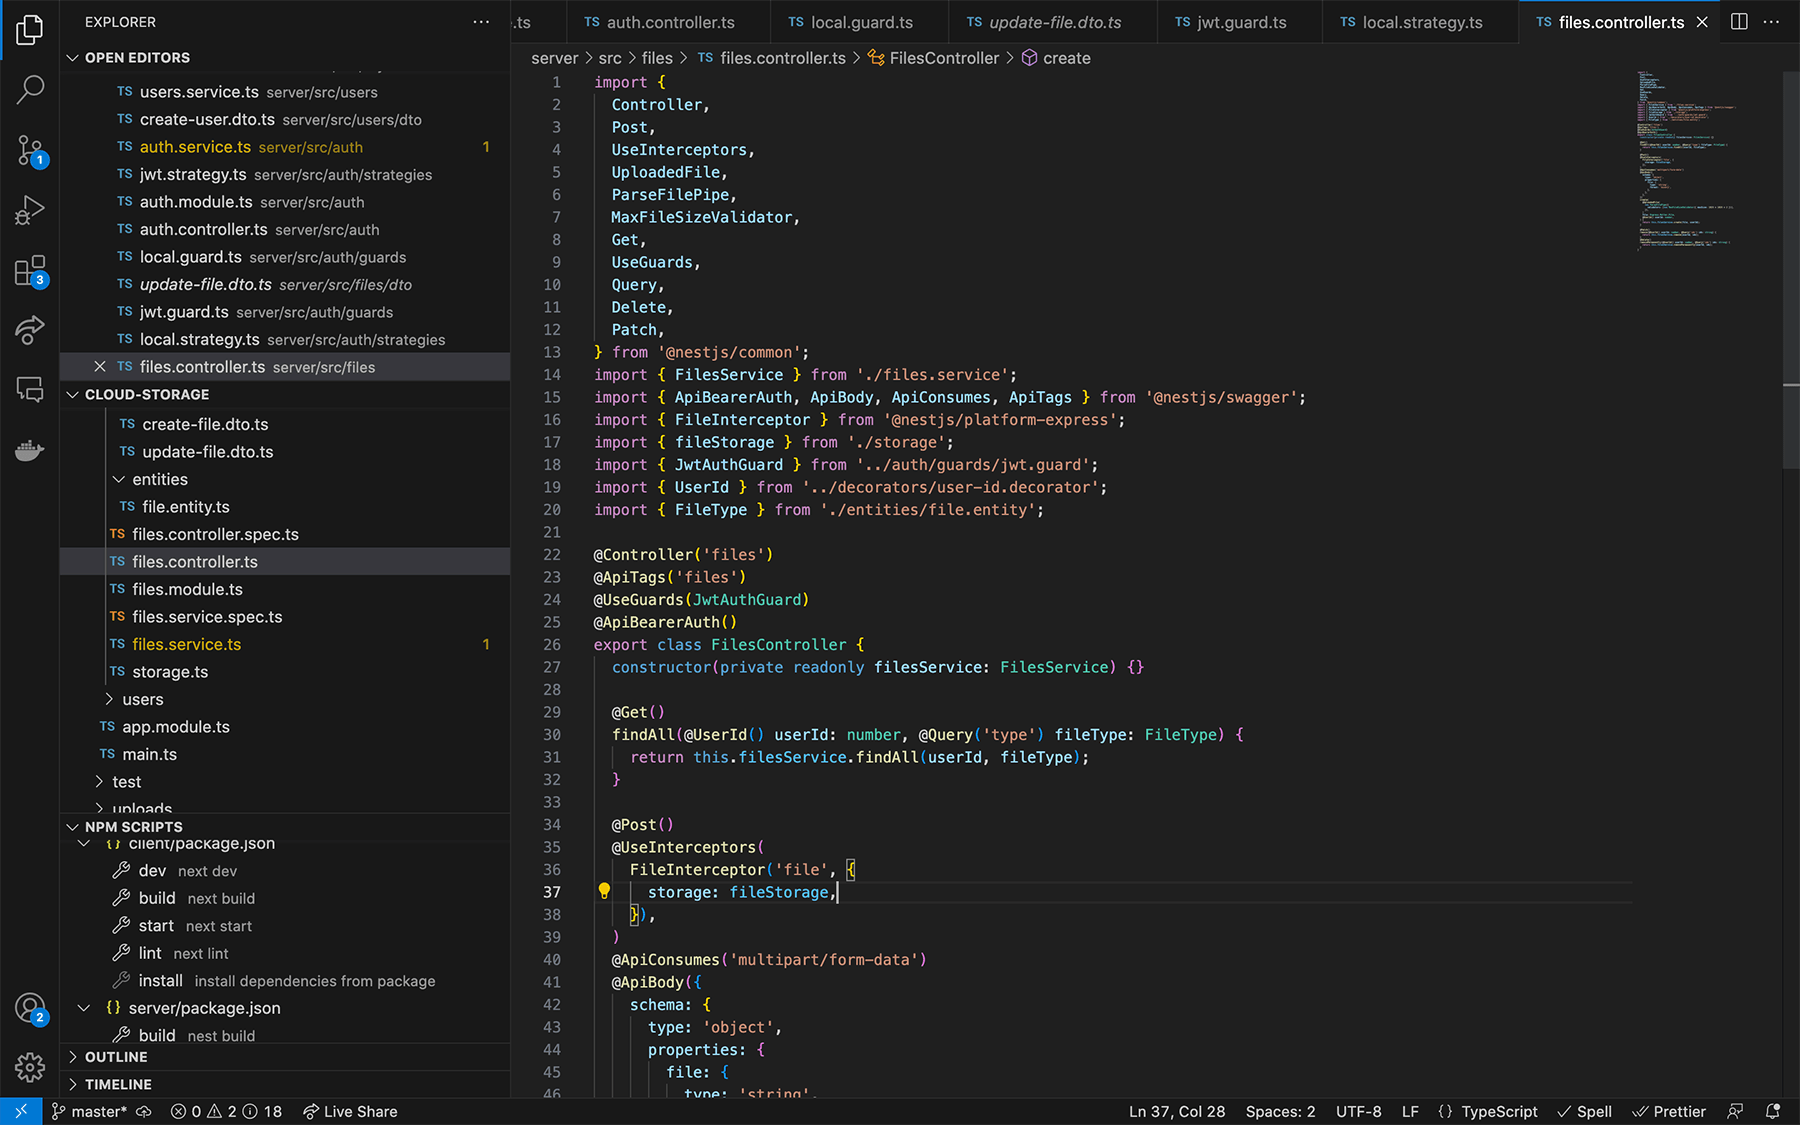Switch to local.guard.ts tab
Image resolution: width=1800 pixels, height=1125 pixels.
(x=861, y=22)
